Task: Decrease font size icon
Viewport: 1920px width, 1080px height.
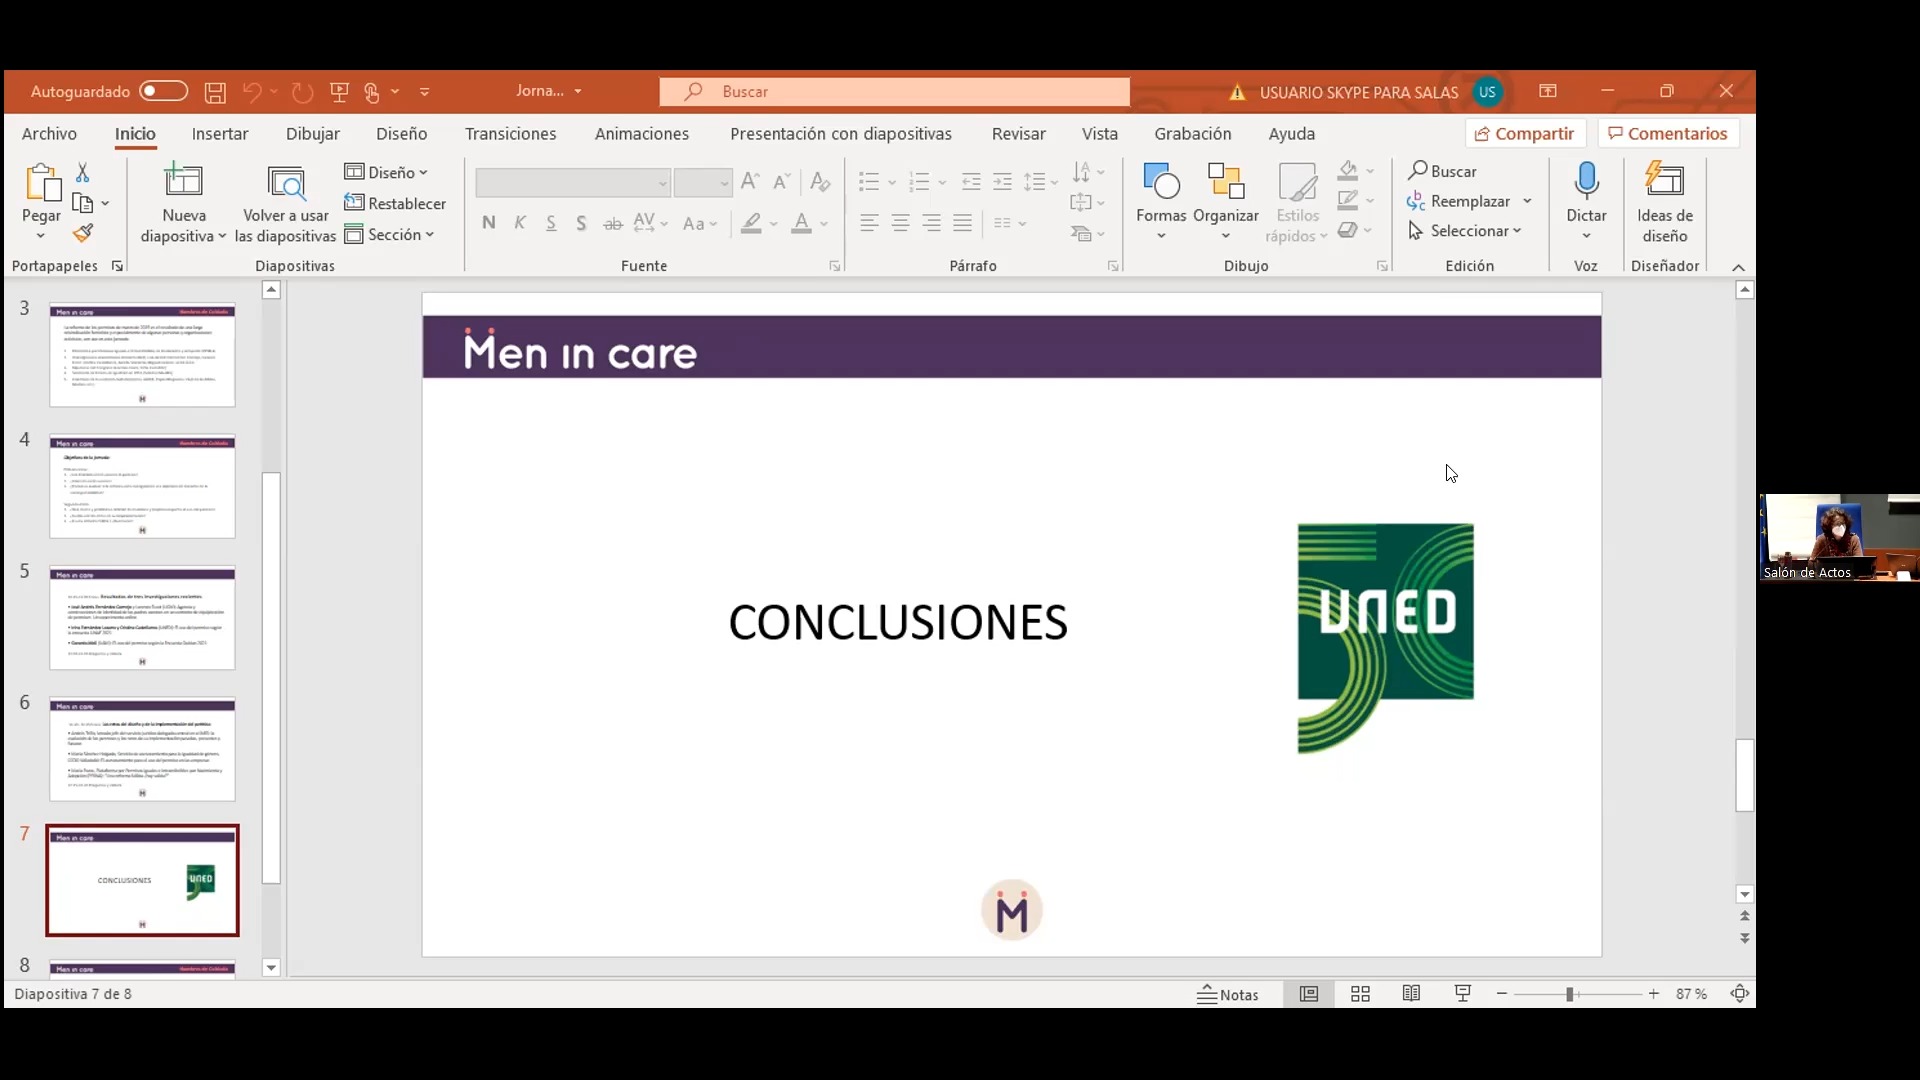Action: [x=783, y=181]
